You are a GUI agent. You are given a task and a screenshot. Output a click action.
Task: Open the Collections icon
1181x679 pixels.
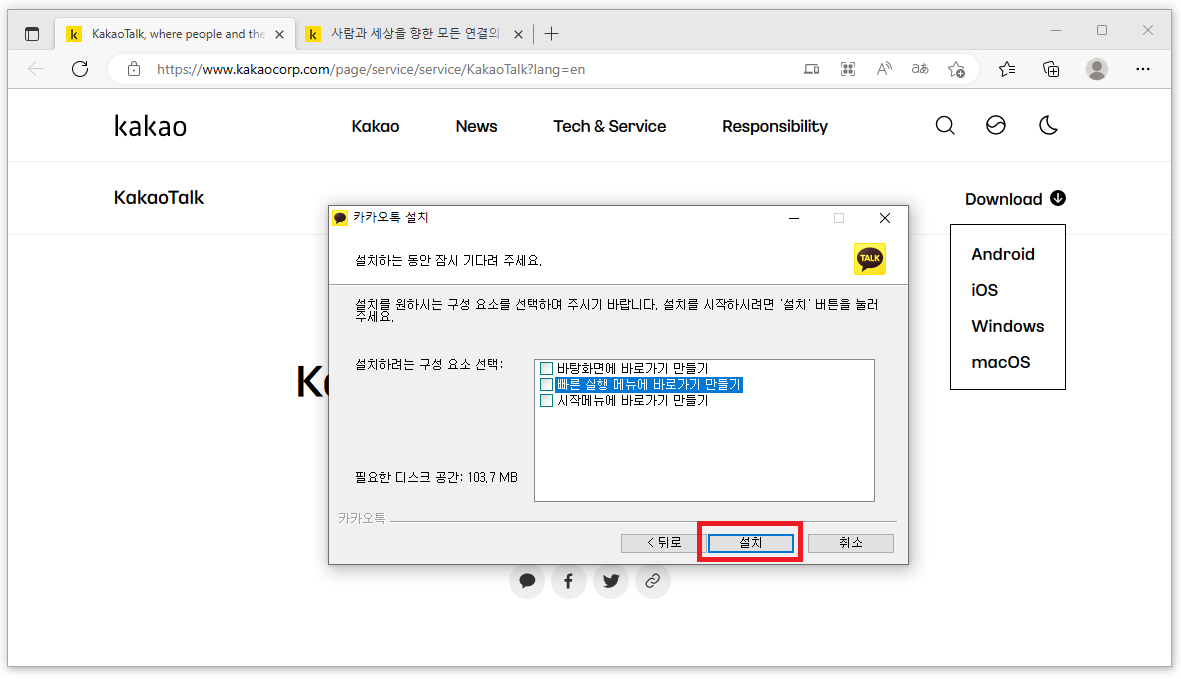1051,69
